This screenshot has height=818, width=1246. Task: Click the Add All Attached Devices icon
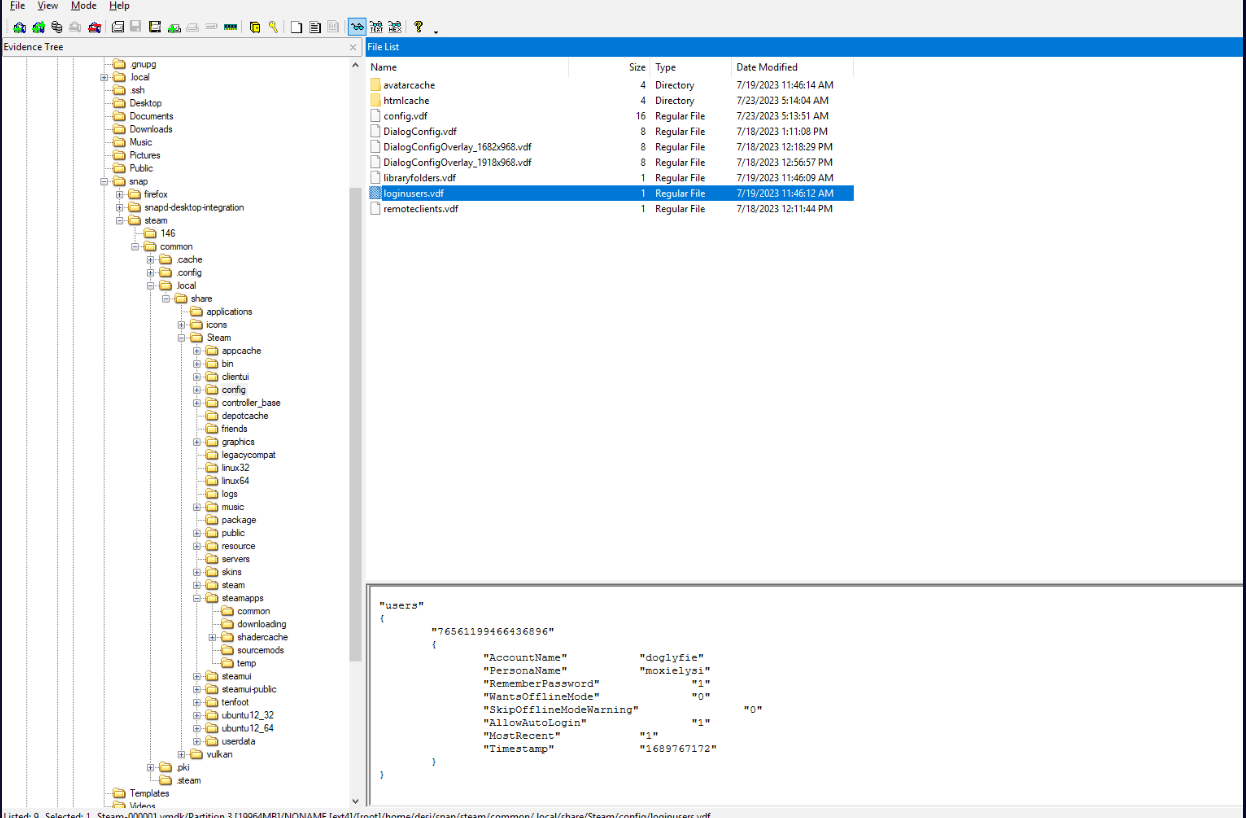(x=38, y=27)
